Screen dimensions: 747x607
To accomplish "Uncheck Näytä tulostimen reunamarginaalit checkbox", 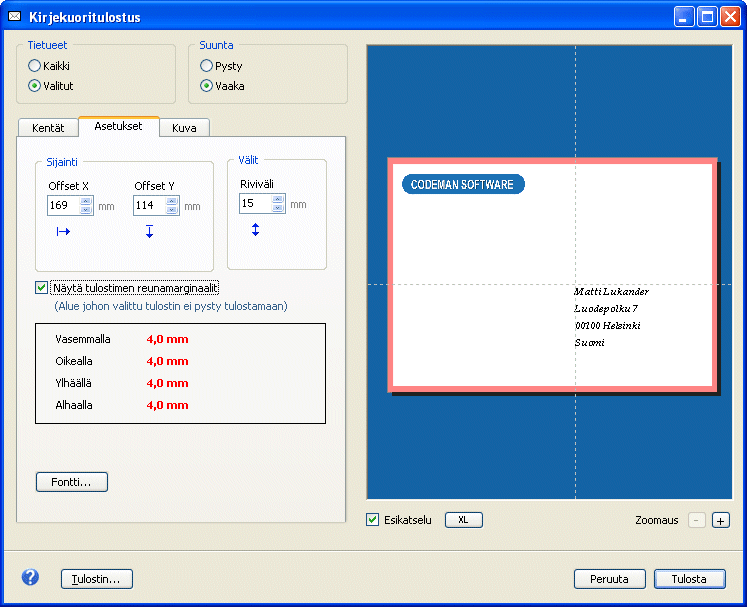I will pyautogui.click(x=41, y=288).
